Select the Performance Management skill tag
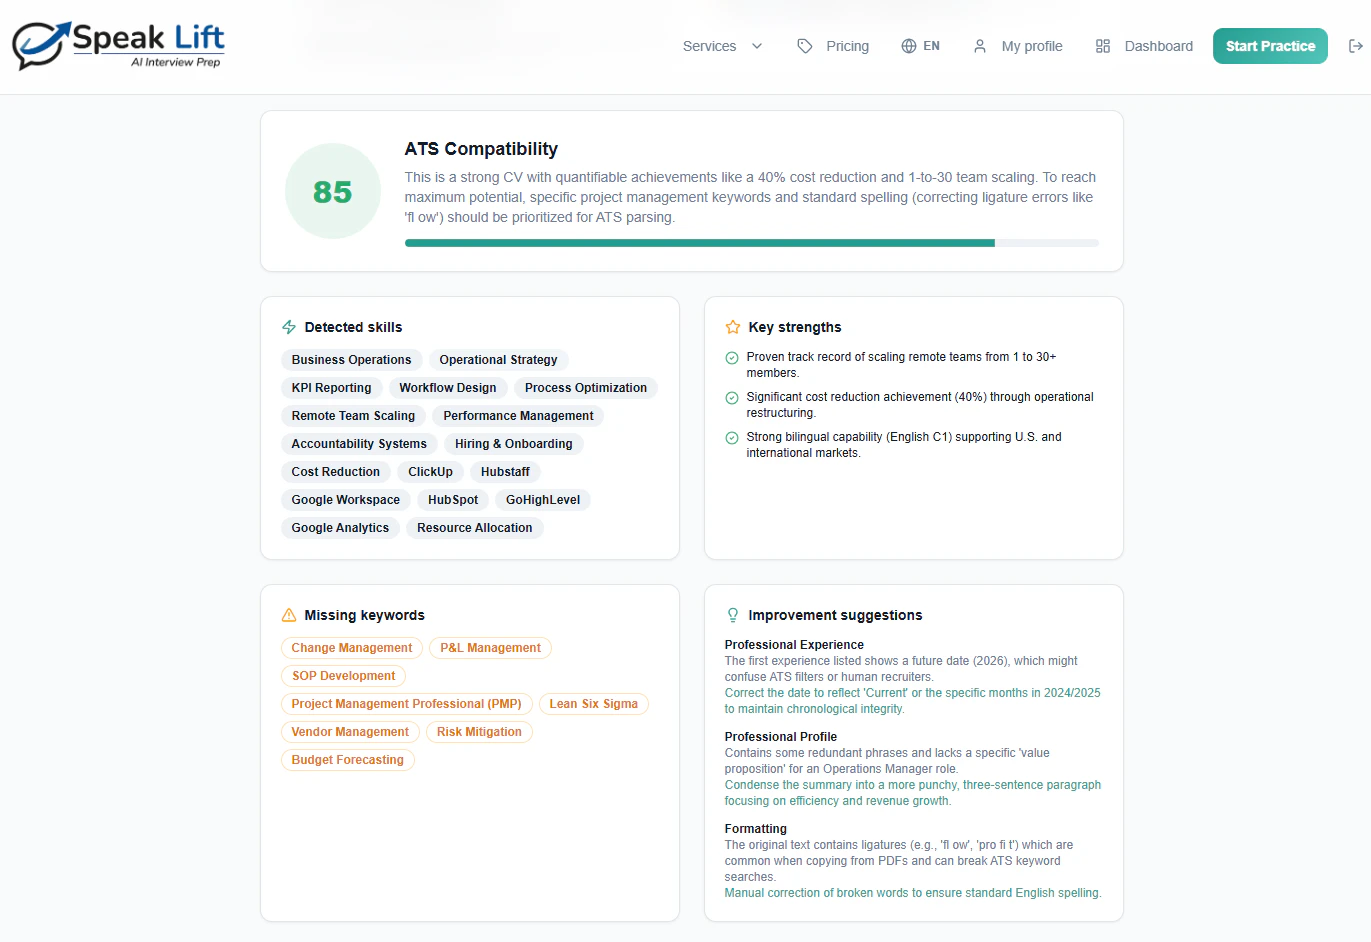 coord(518,416)
